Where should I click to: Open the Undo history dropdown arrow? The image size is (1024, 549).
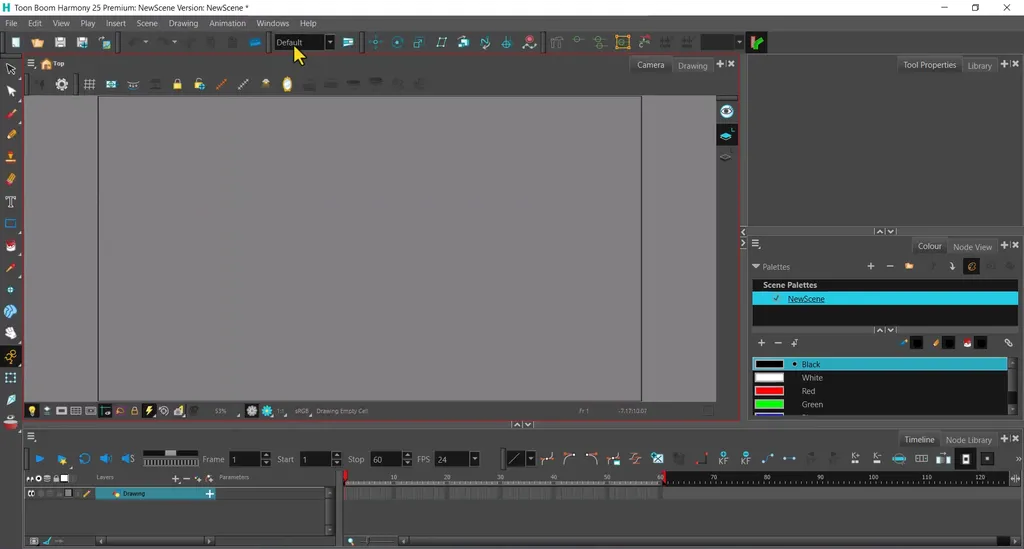coord(146,42)
